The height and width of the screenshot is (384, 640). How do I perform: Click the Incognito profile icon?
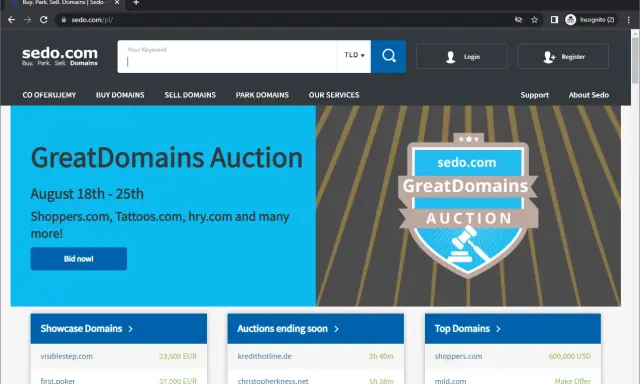point(590,20)
